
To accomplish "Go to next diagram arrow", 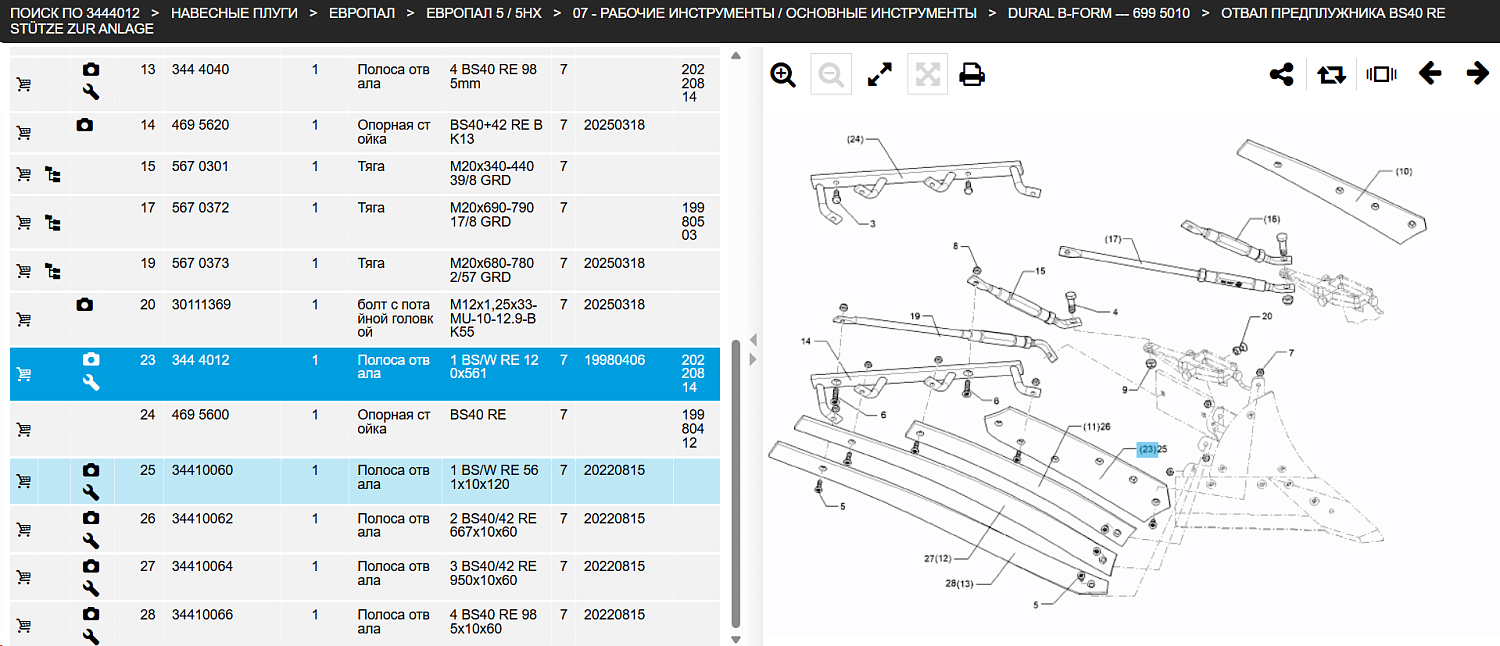I will (1478, 74).
